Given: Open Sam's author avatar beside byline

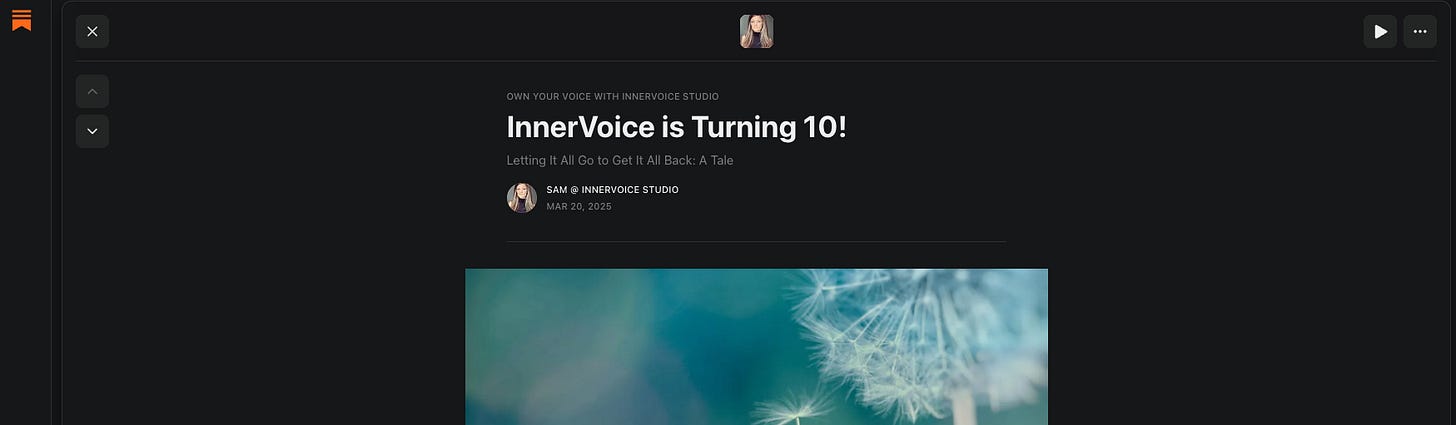Looking at the screenshot, I should click(x=522, y=198).
